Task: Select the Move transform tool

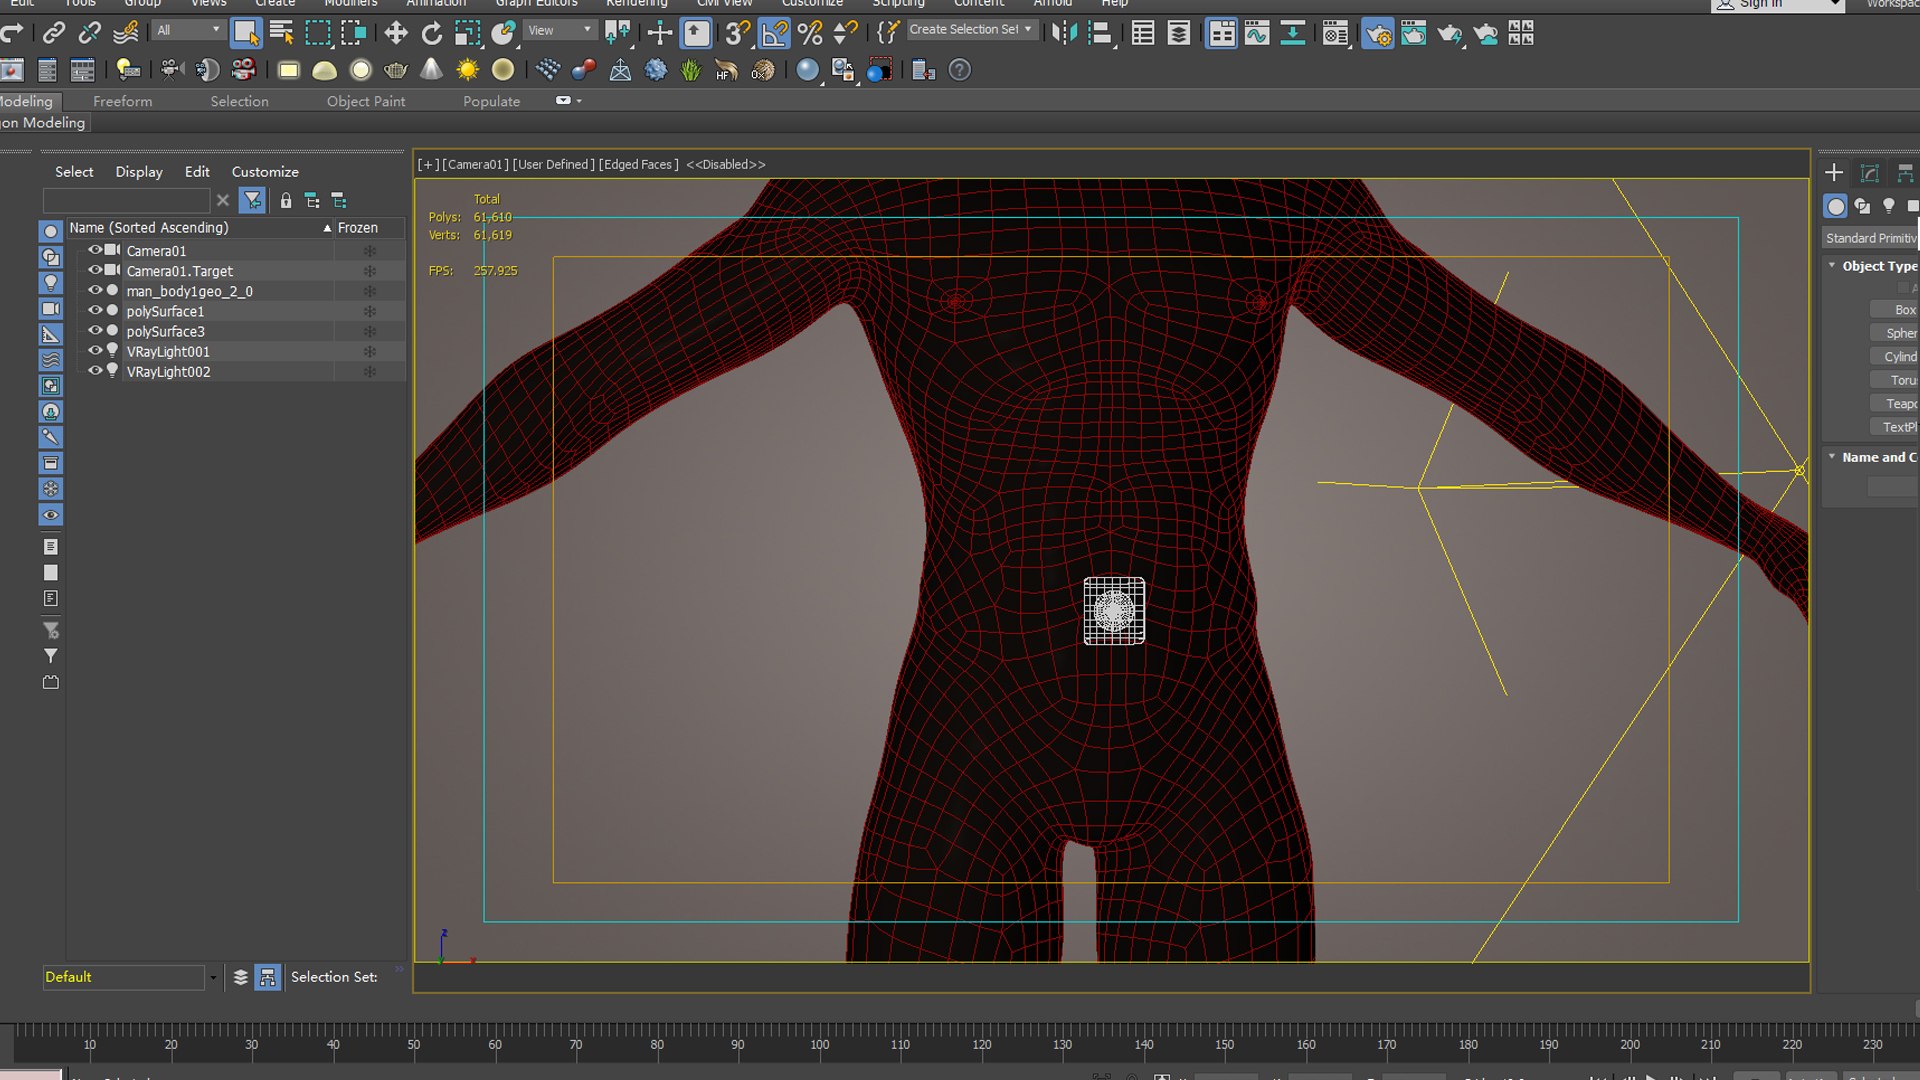Action: click(396, 33)
